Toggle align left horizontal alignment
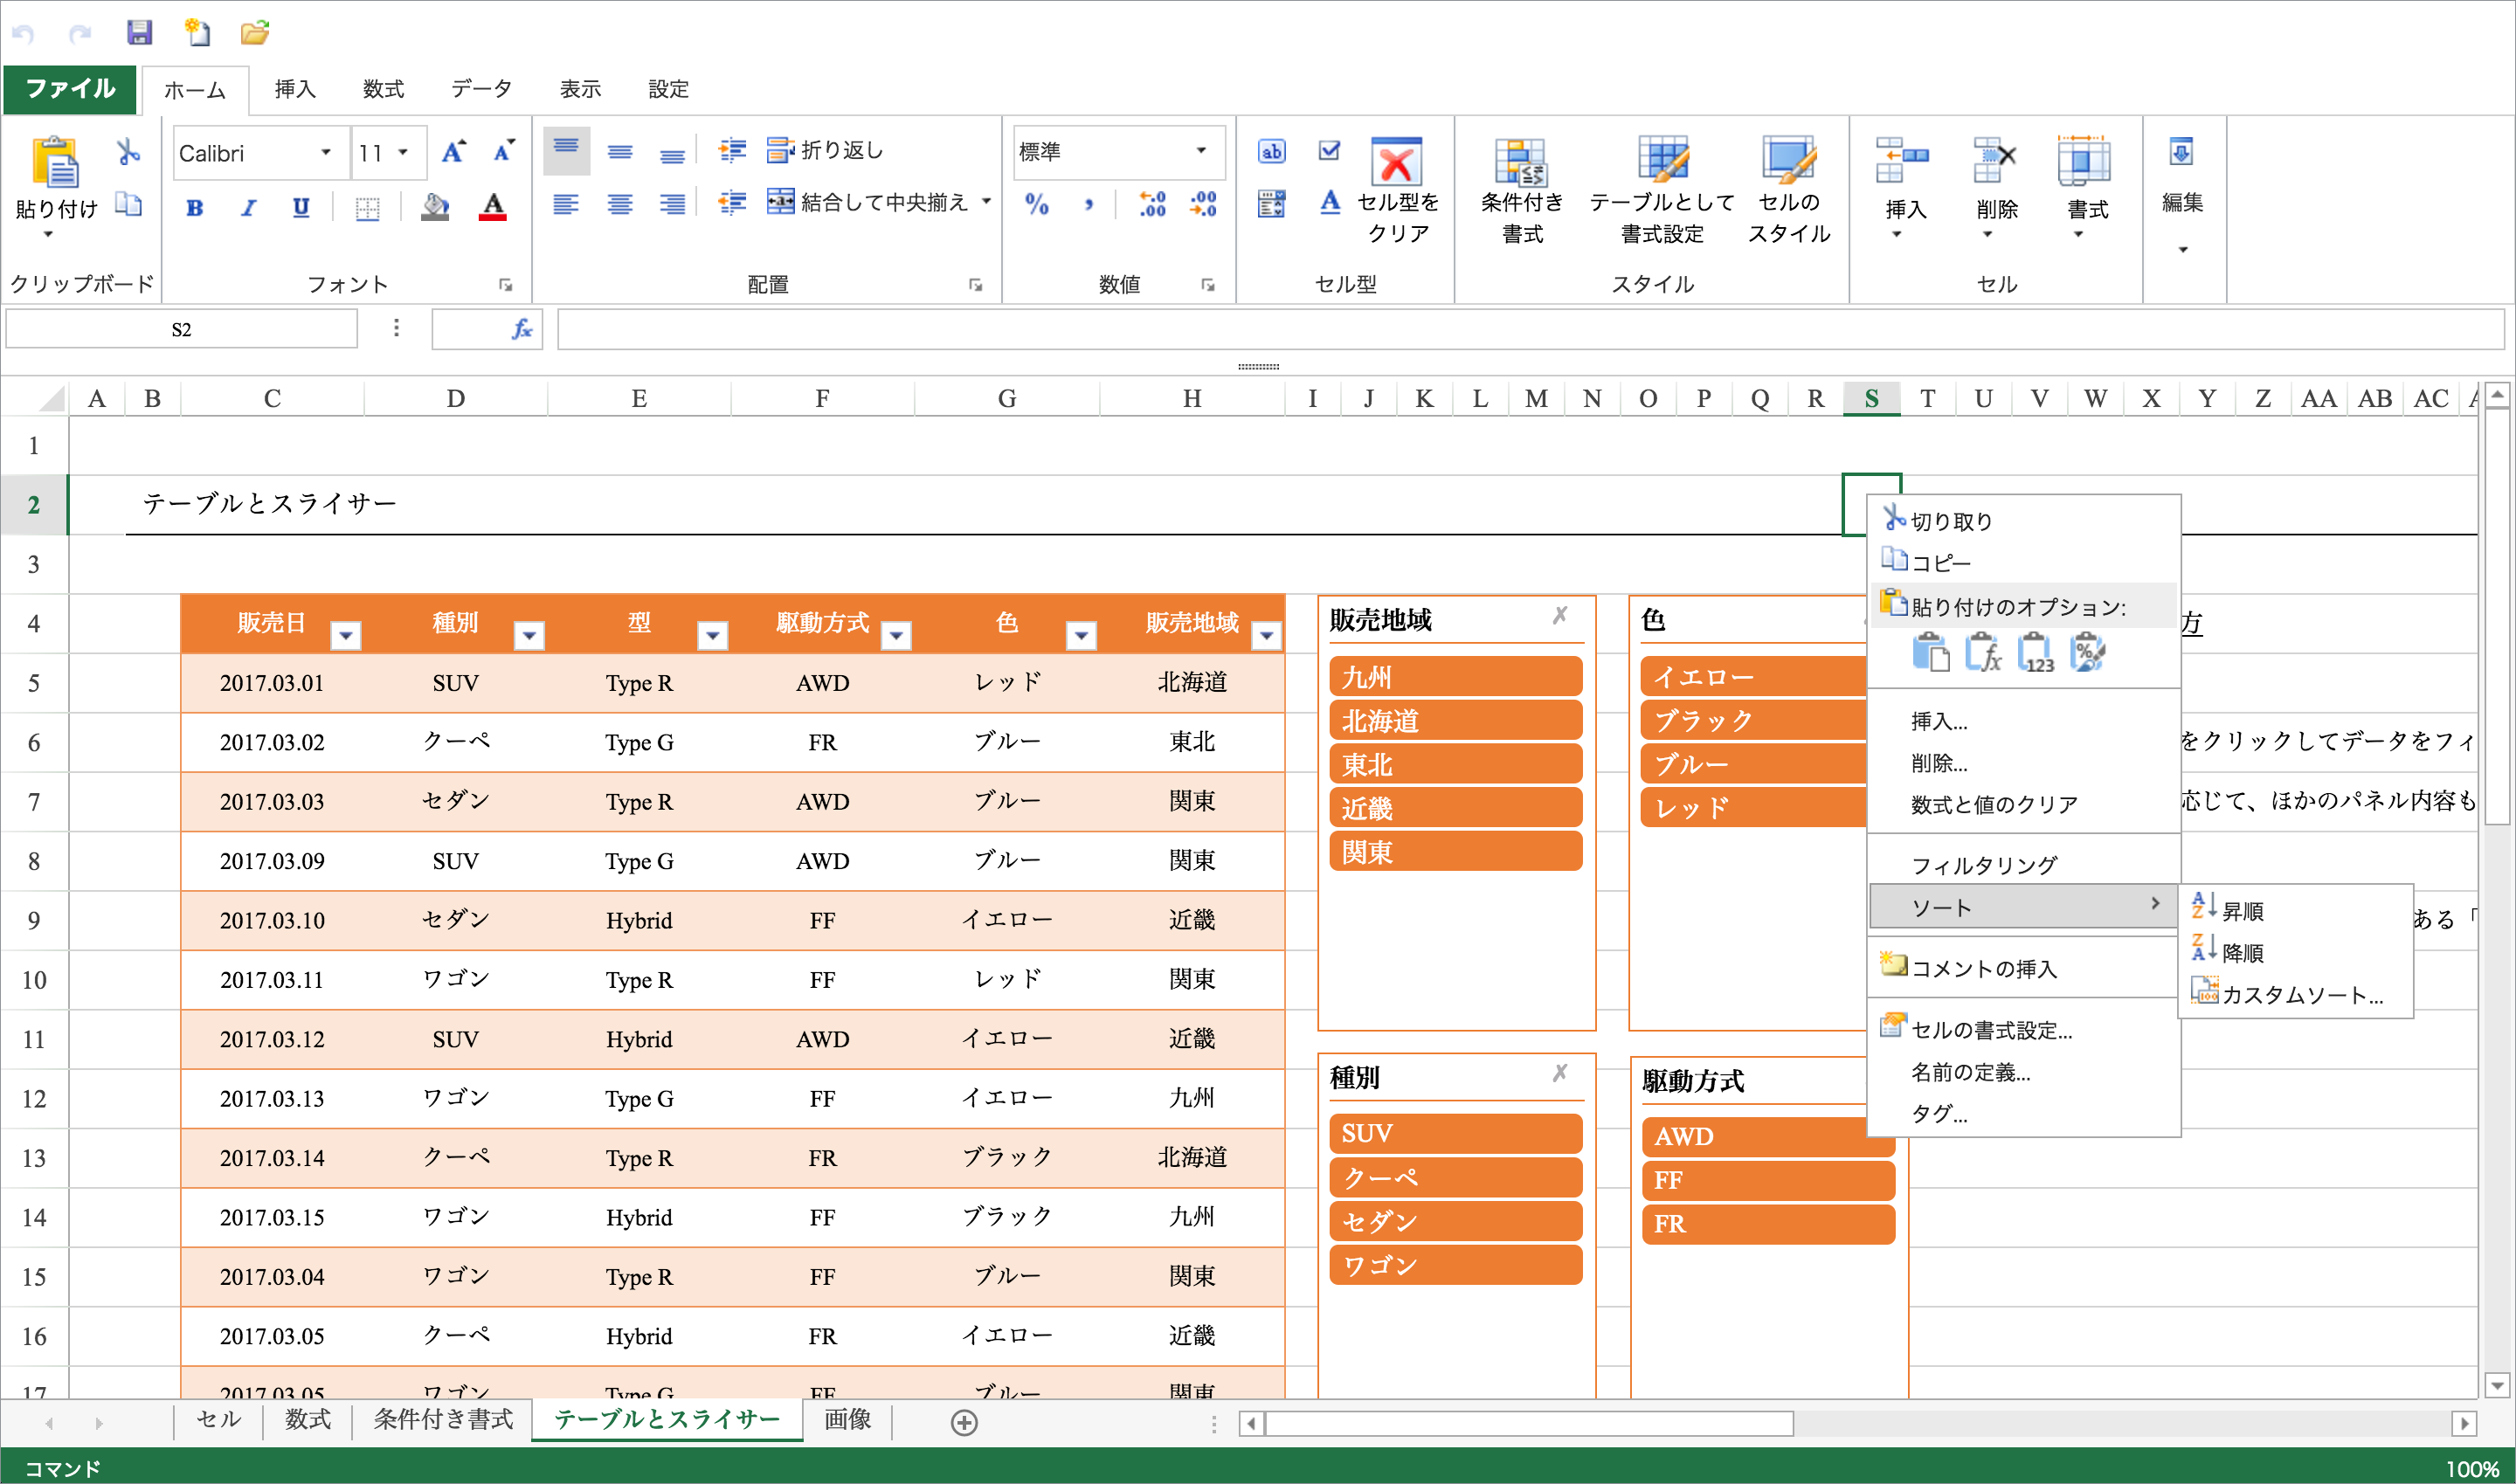The width and height of the screenshot is (2516, 1484). 566,204
